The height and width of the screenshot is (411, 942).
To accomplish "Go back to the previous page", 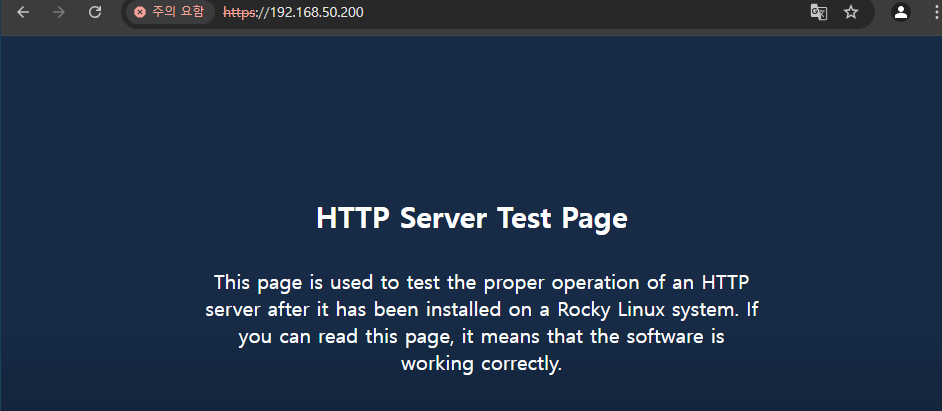I will pos(23,12).
